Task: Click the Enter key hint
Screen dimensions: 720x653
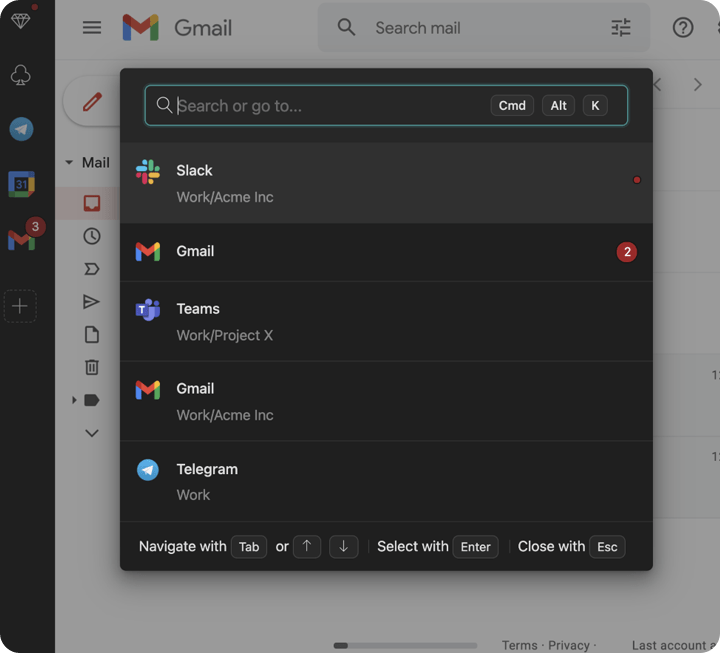Action: click(476, 546)
